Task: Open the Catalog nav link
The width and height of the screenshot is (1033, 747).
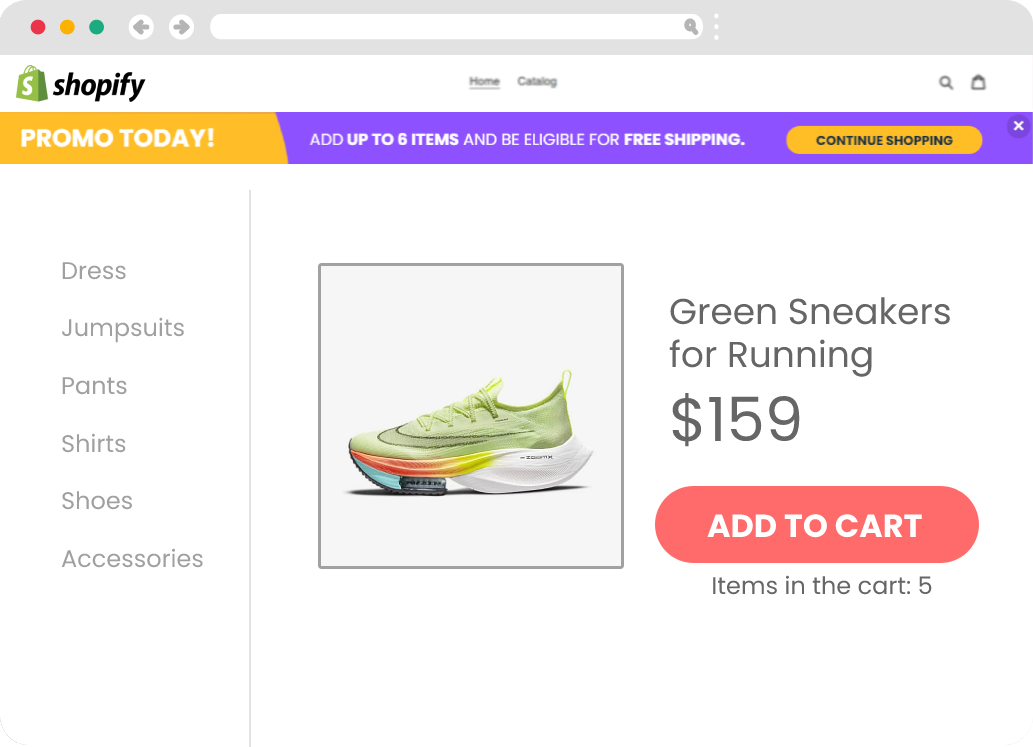Action: point(537,82)
